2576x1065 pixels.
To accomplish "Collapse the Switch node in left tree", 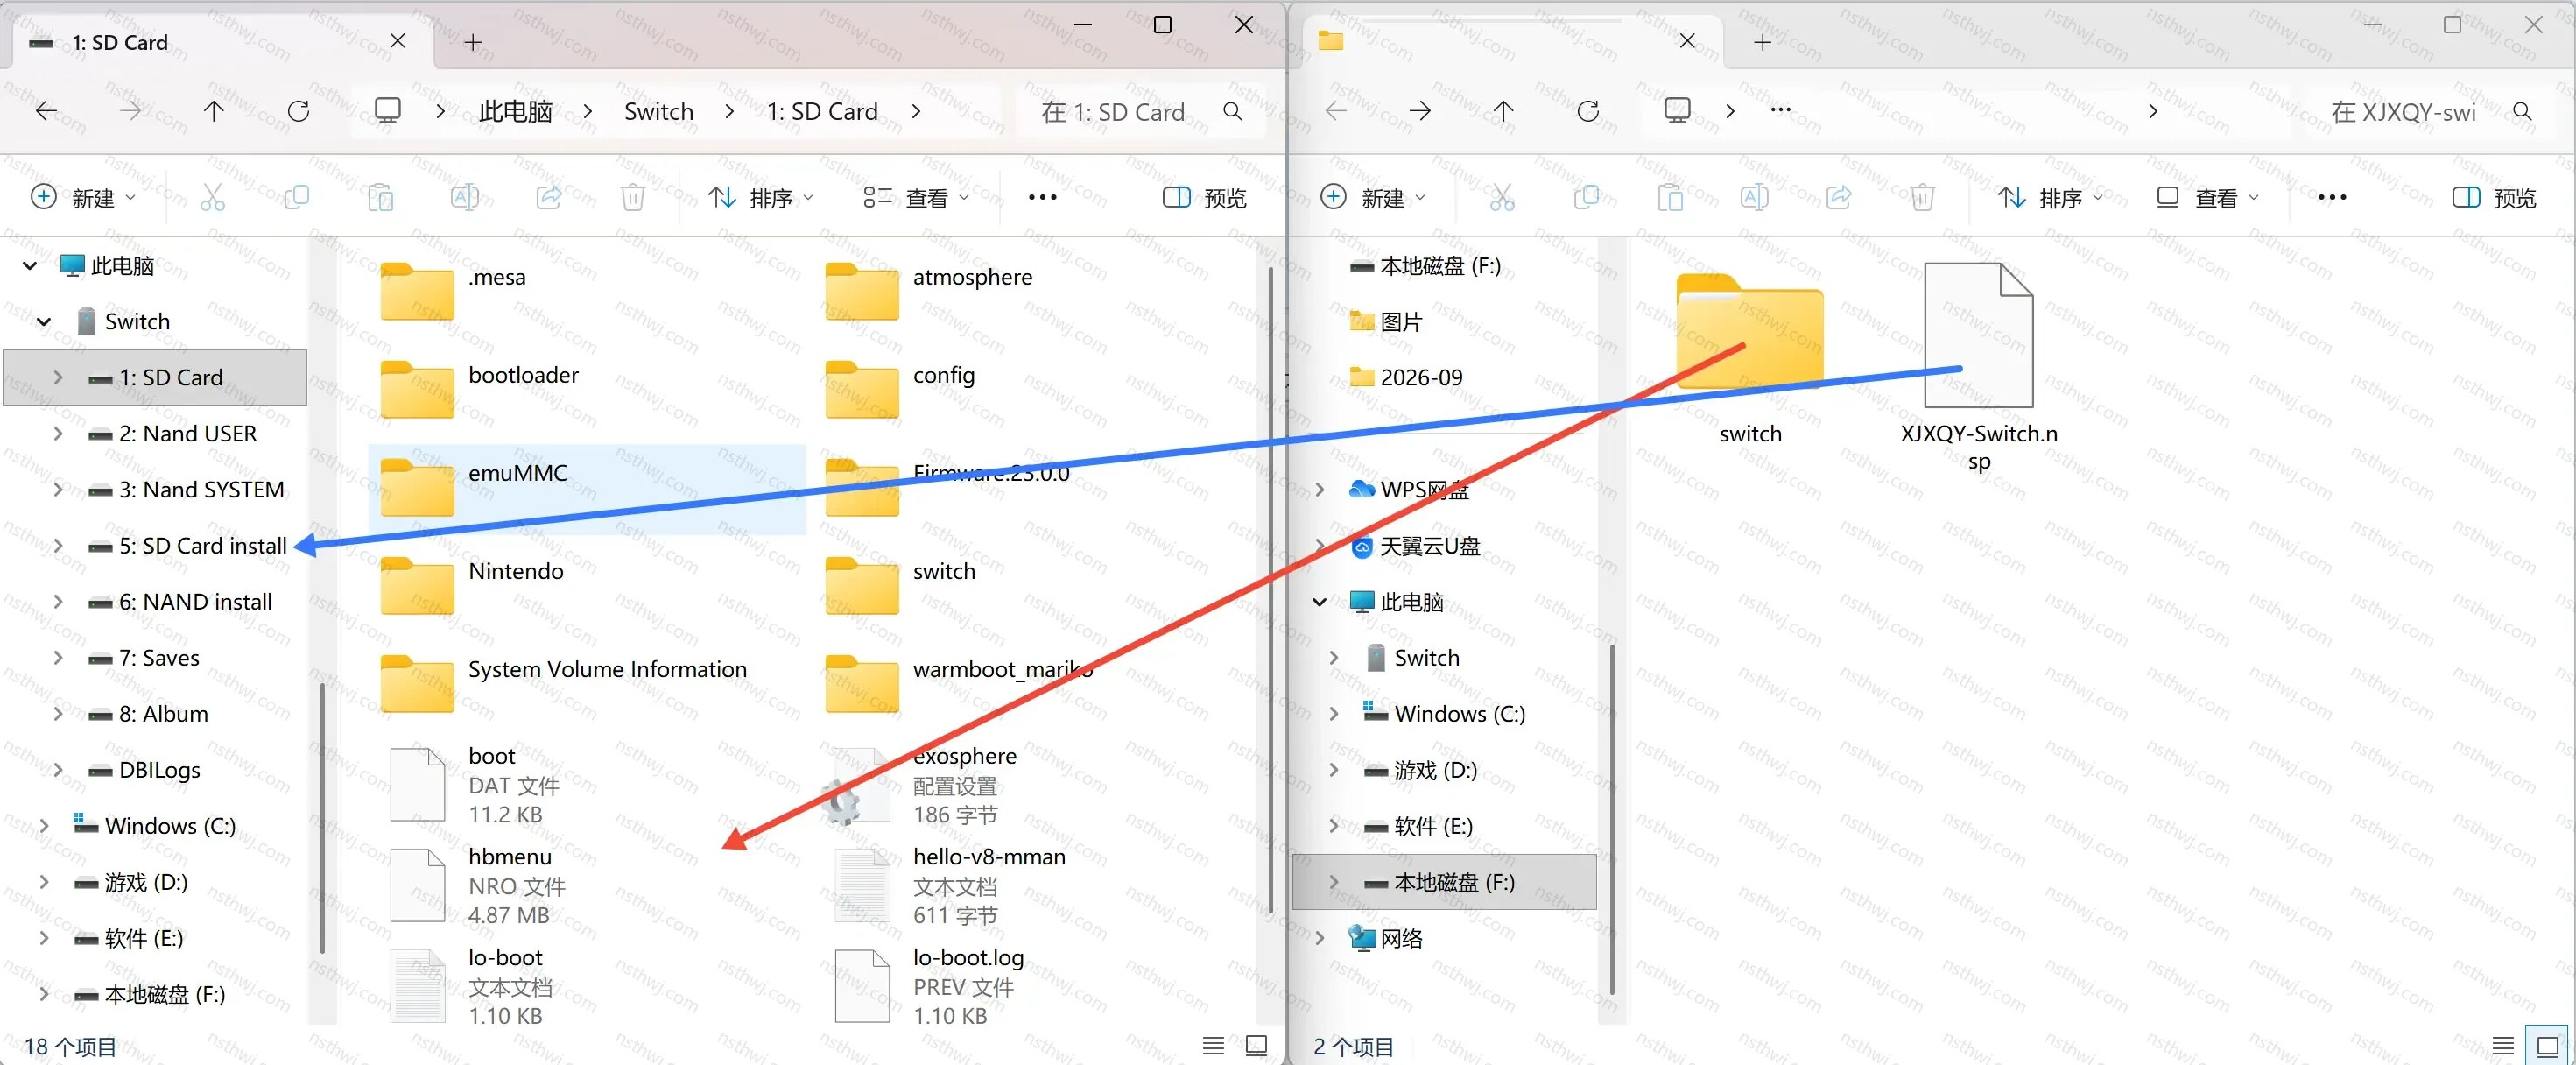I will pyautogui.click(x=44, y=321).
